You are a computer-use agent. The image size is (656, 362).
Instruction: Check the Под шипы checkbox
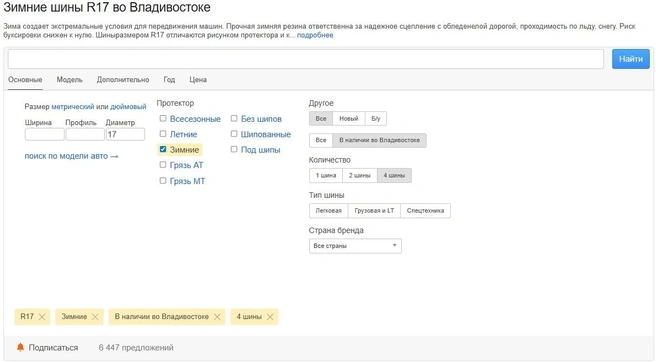tap(234, 149)
